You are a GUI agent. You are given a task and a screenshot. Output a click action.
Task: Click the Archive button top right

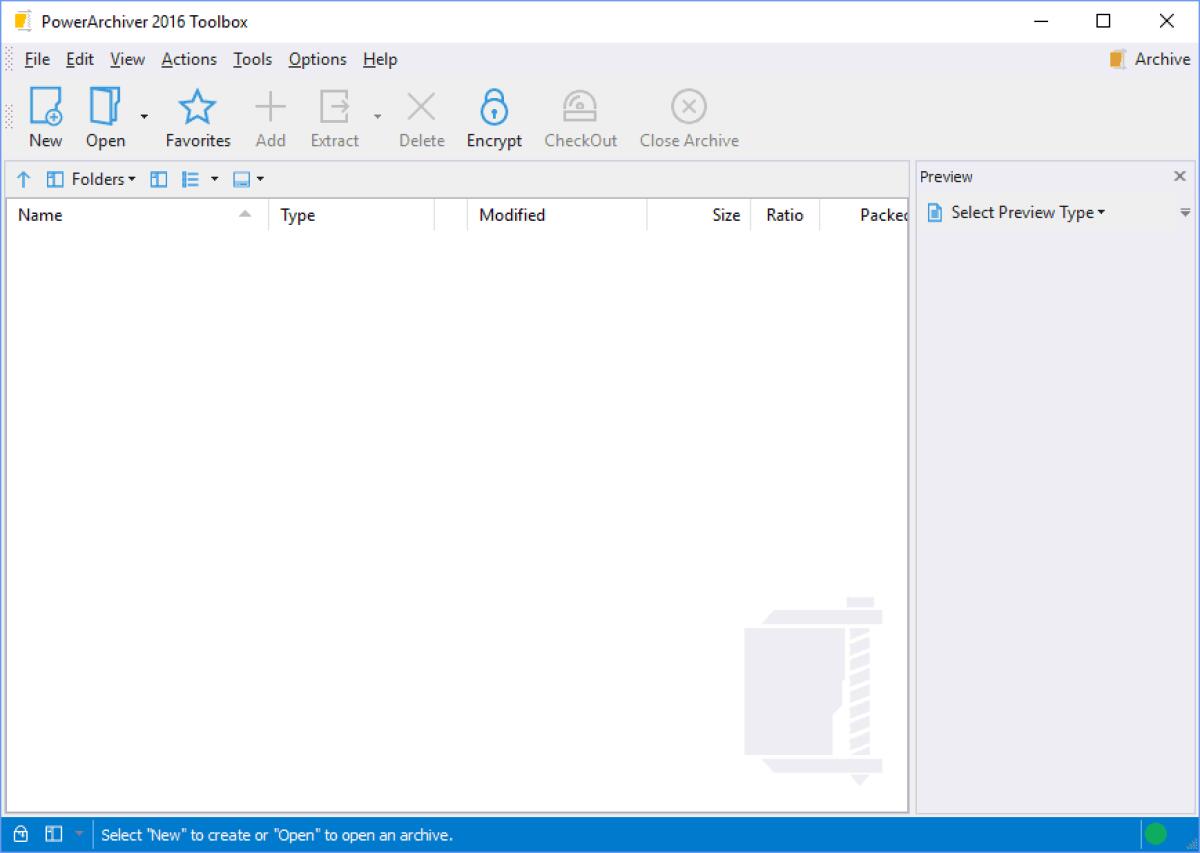(x=1149, y=59)
